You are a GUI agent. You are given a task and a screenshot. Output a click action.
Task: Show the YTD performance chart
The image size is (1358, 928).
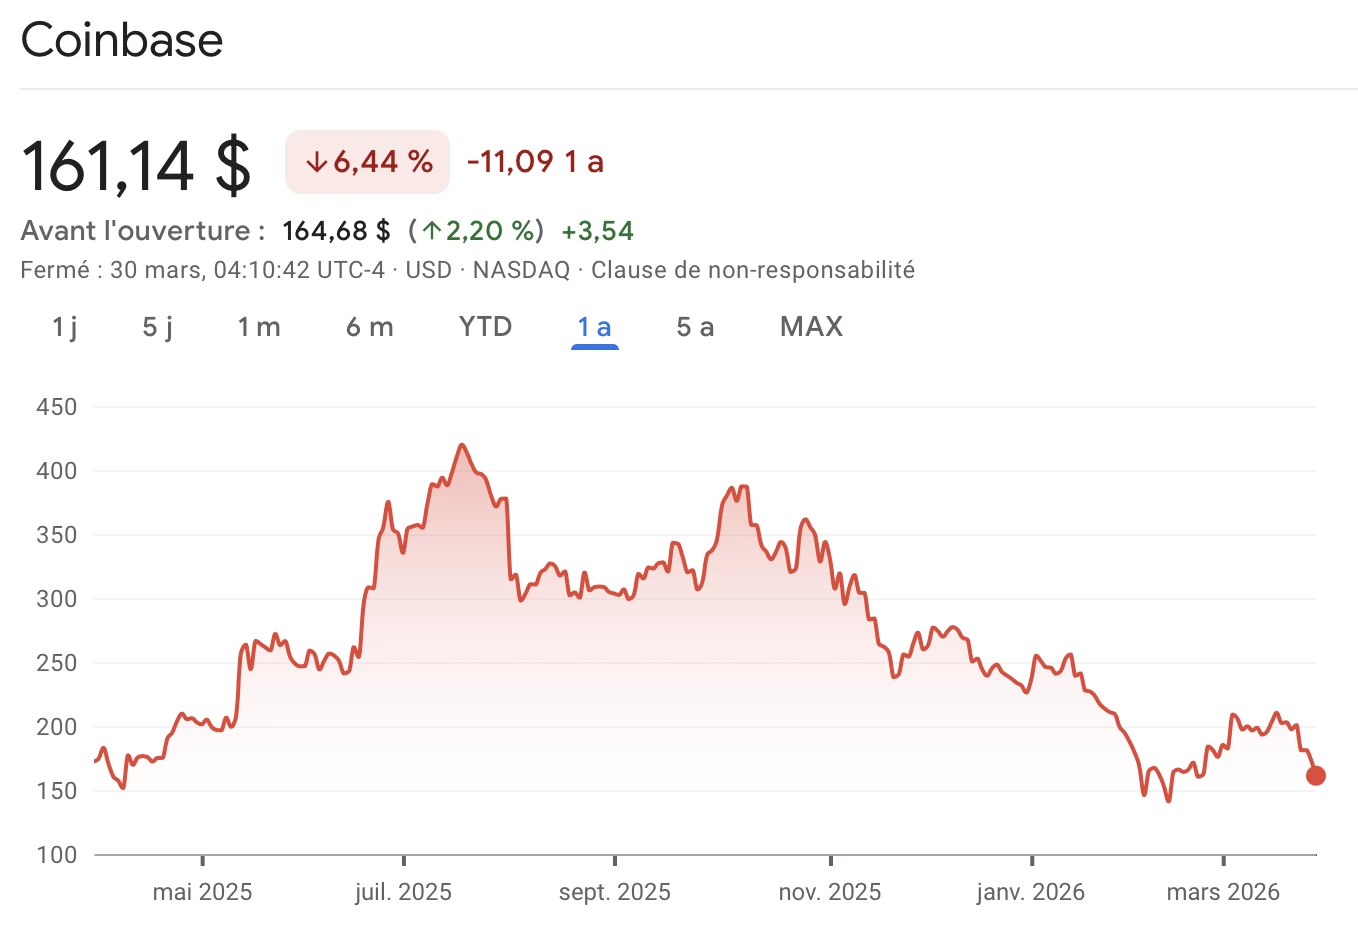(x=485, y=326)
